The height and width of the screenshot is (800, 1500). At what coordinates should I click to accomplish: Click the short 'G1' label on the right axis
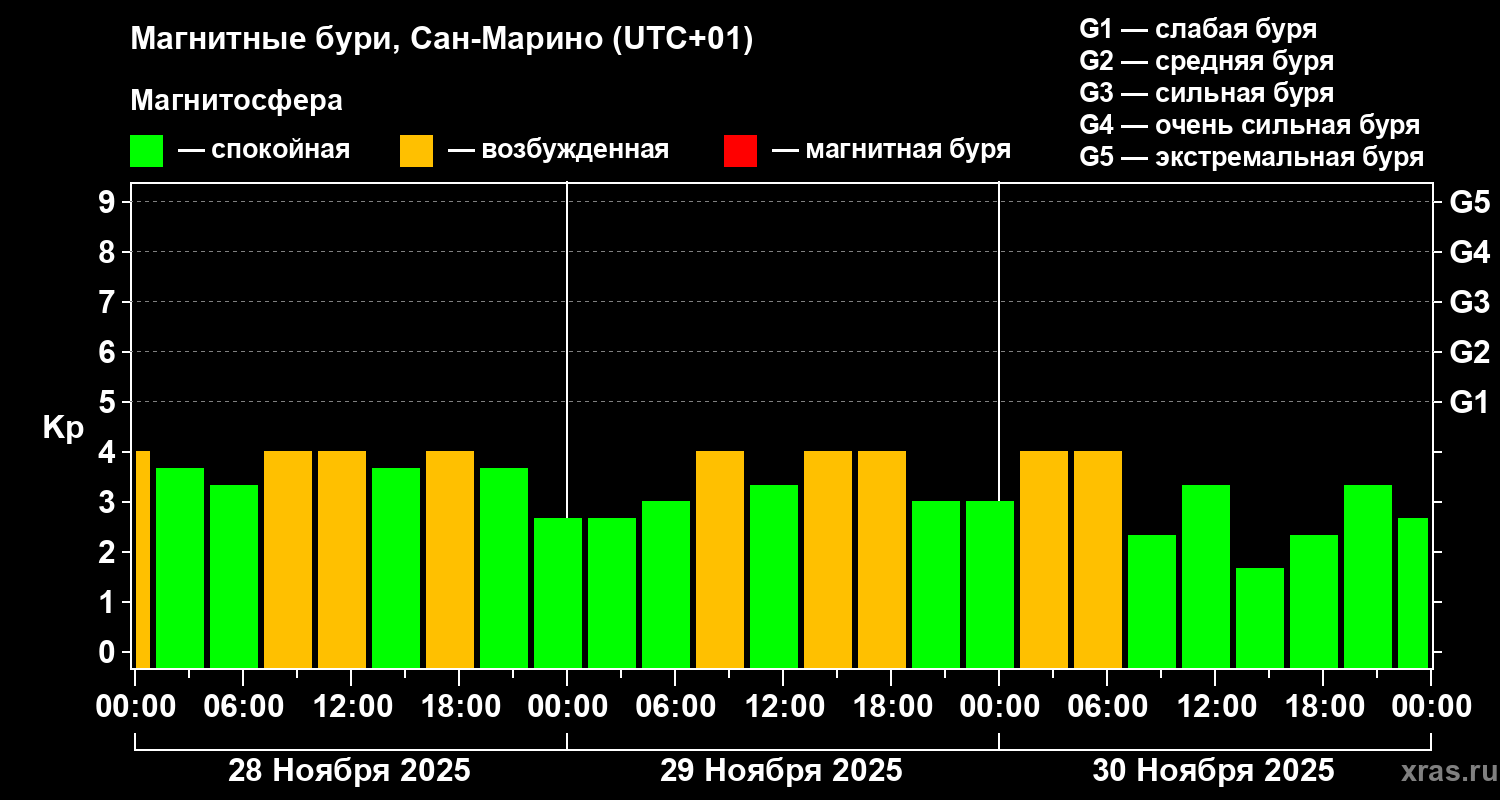pos(1470,402)
